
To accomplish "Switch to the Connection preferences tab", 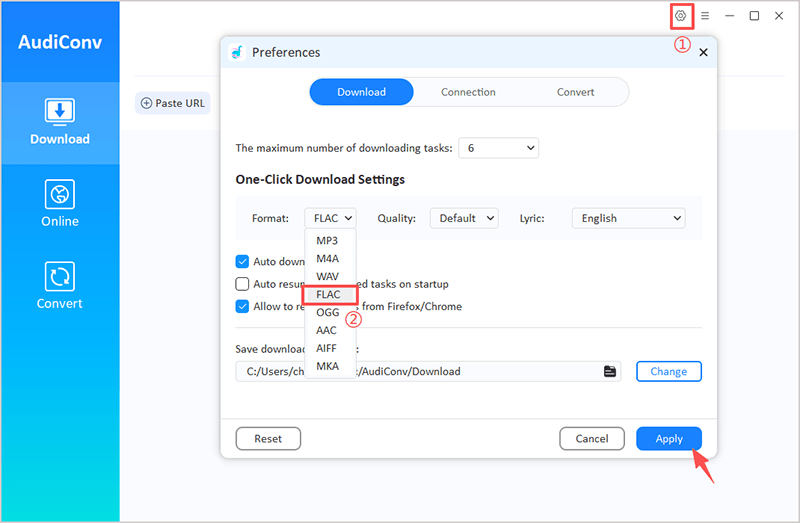I will (468, 92).
